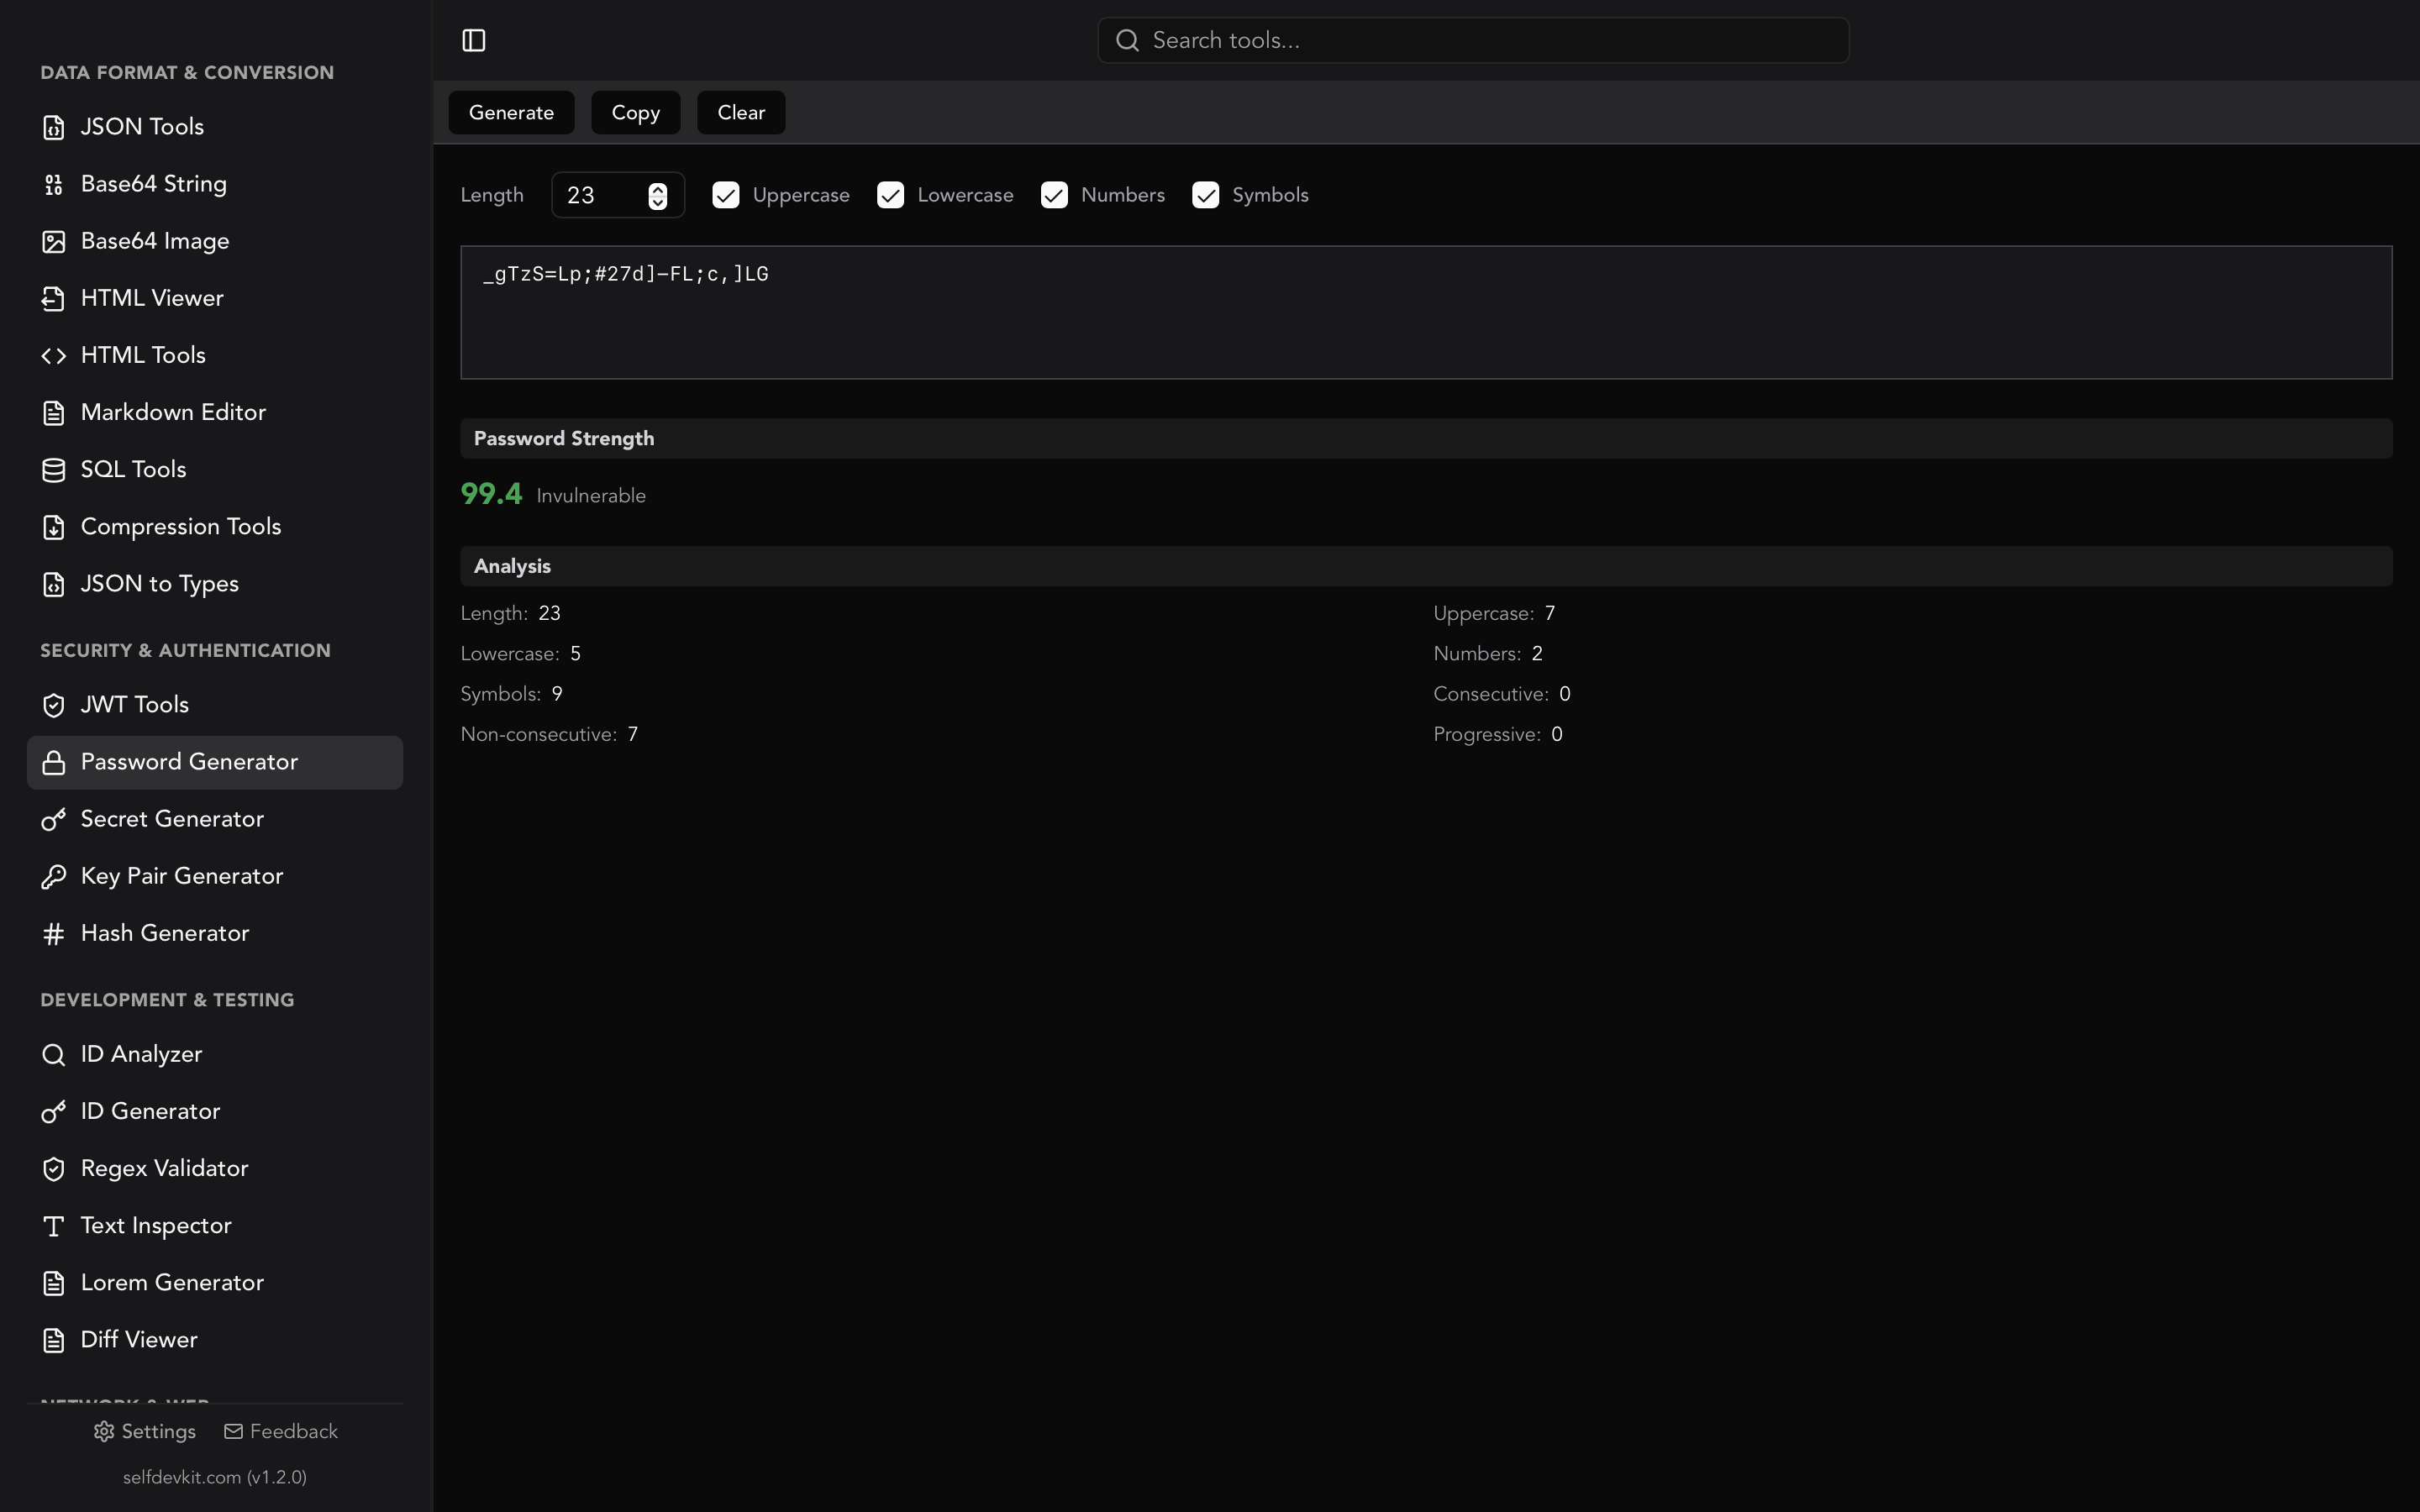
Task: Open Secret Generator from sidebar
Action: 172,819
